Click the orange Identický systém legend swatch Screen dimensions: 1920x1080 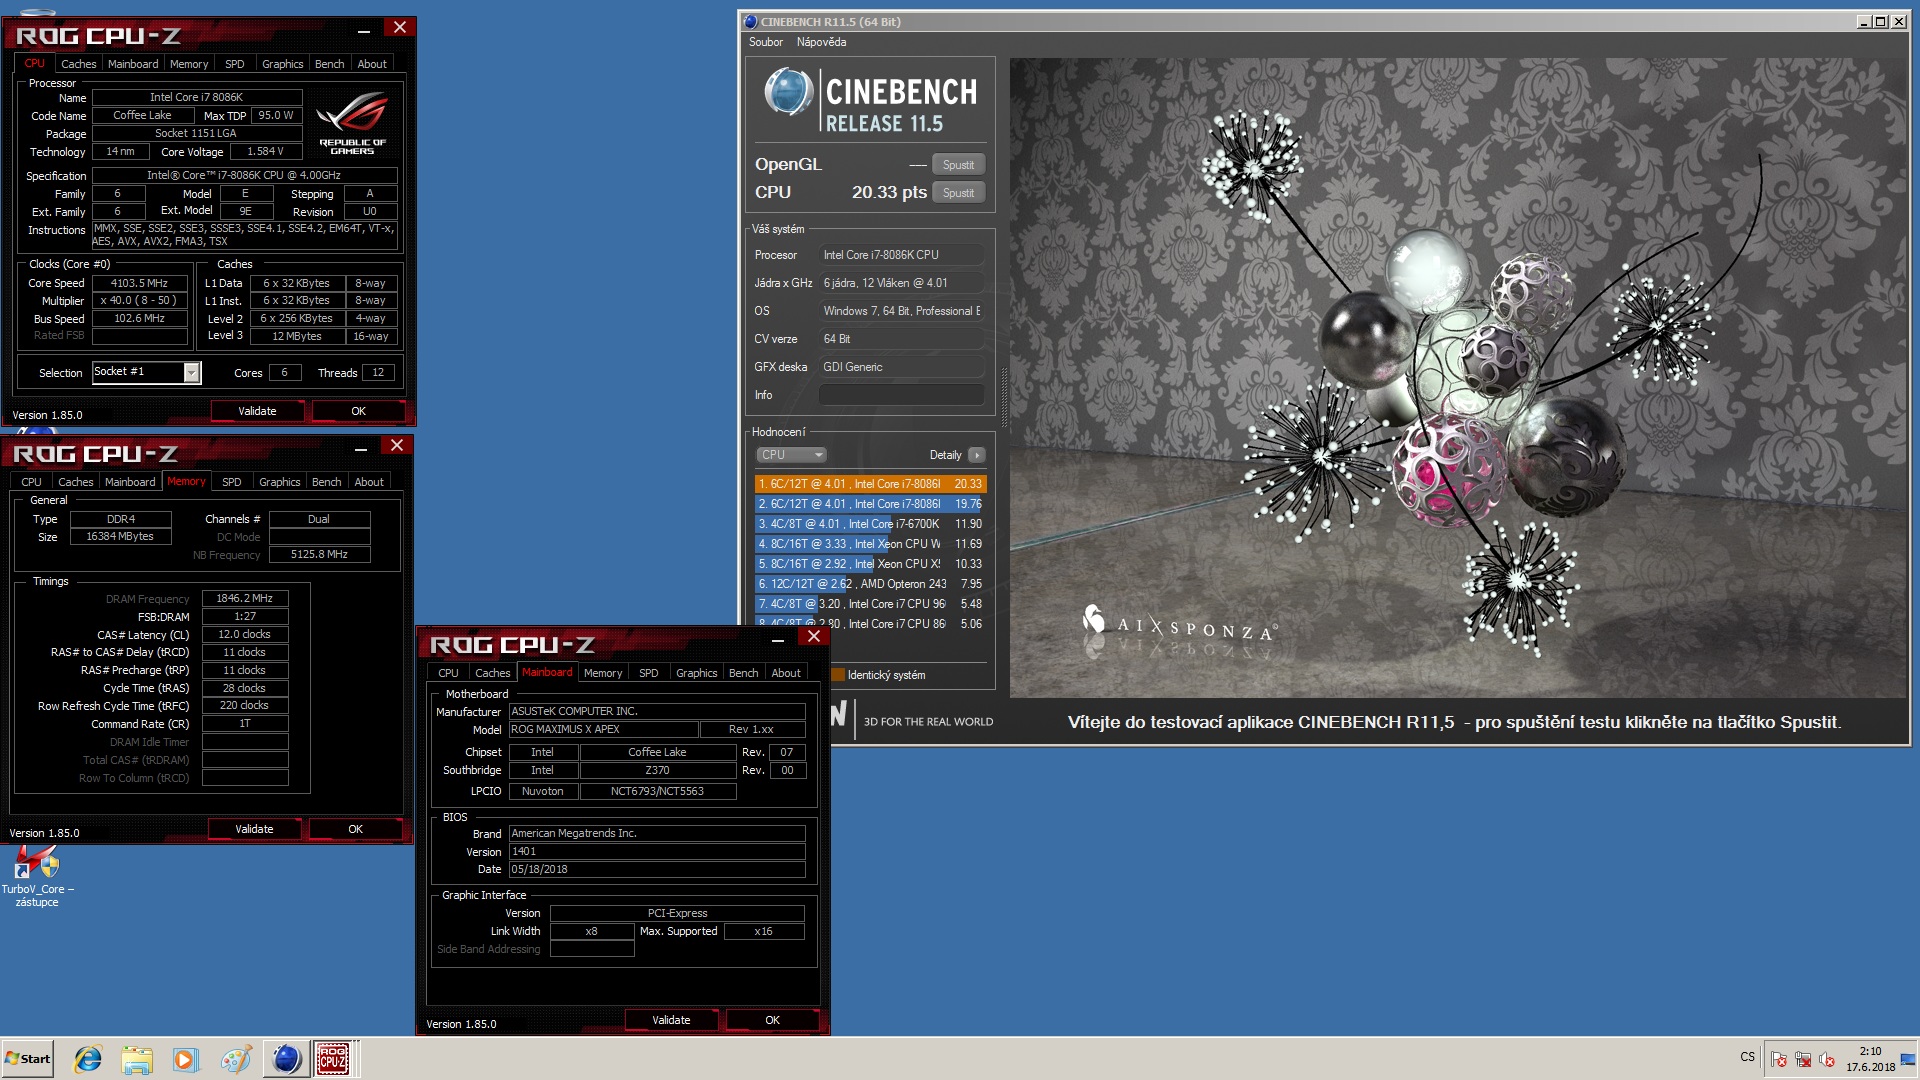pyautogui.click(x=838, y=675)
